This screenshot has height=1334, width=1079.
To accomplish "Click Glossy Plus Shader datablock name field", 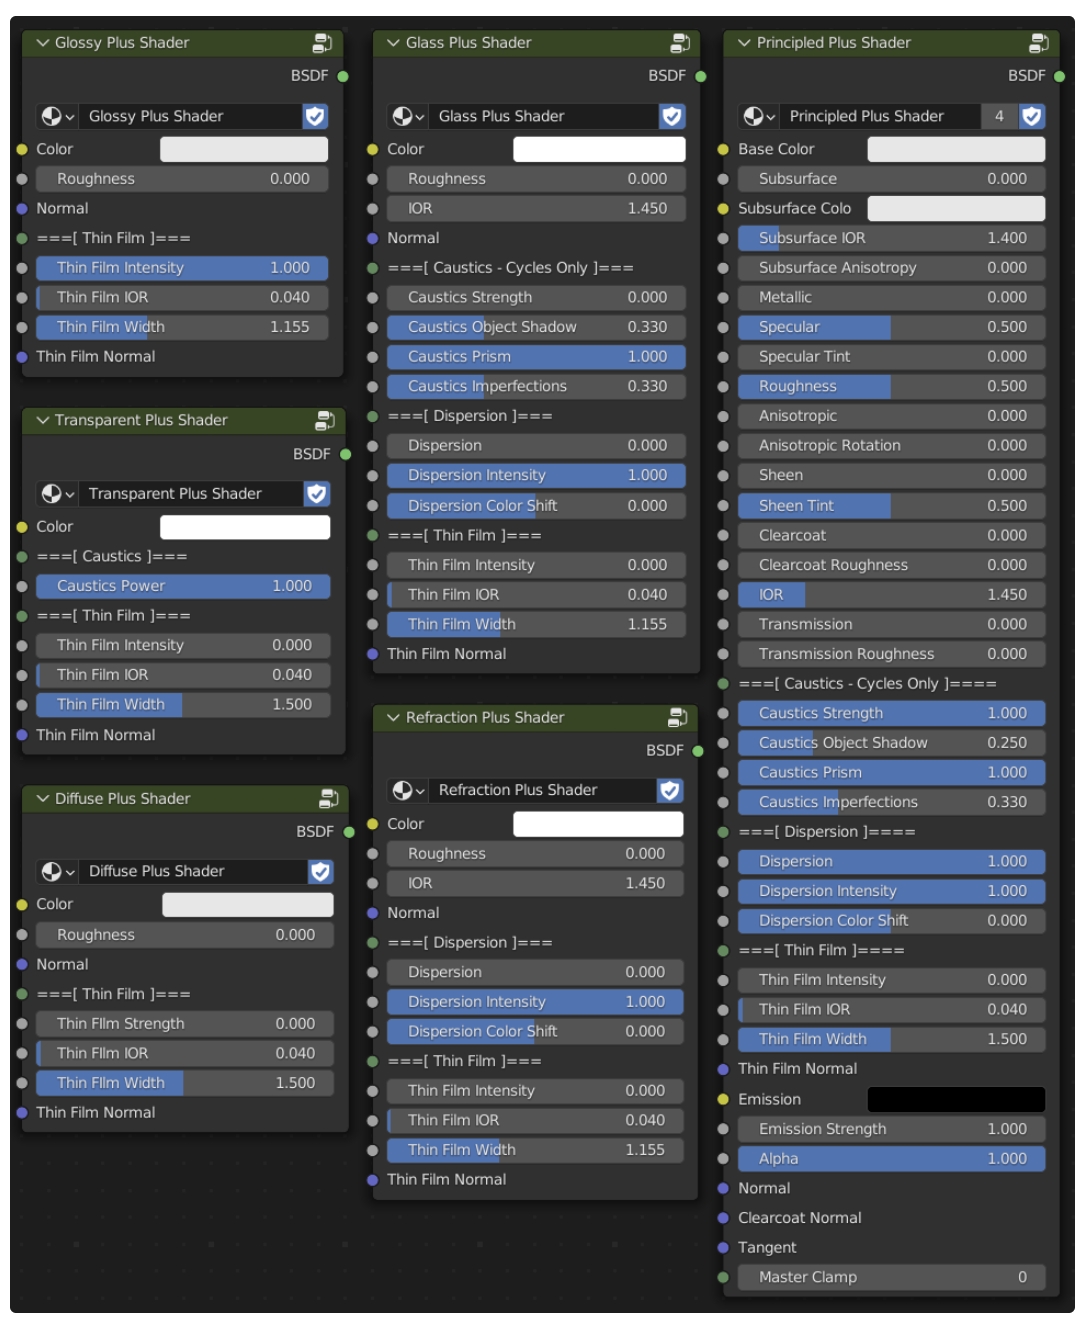I will click(191, 116).
